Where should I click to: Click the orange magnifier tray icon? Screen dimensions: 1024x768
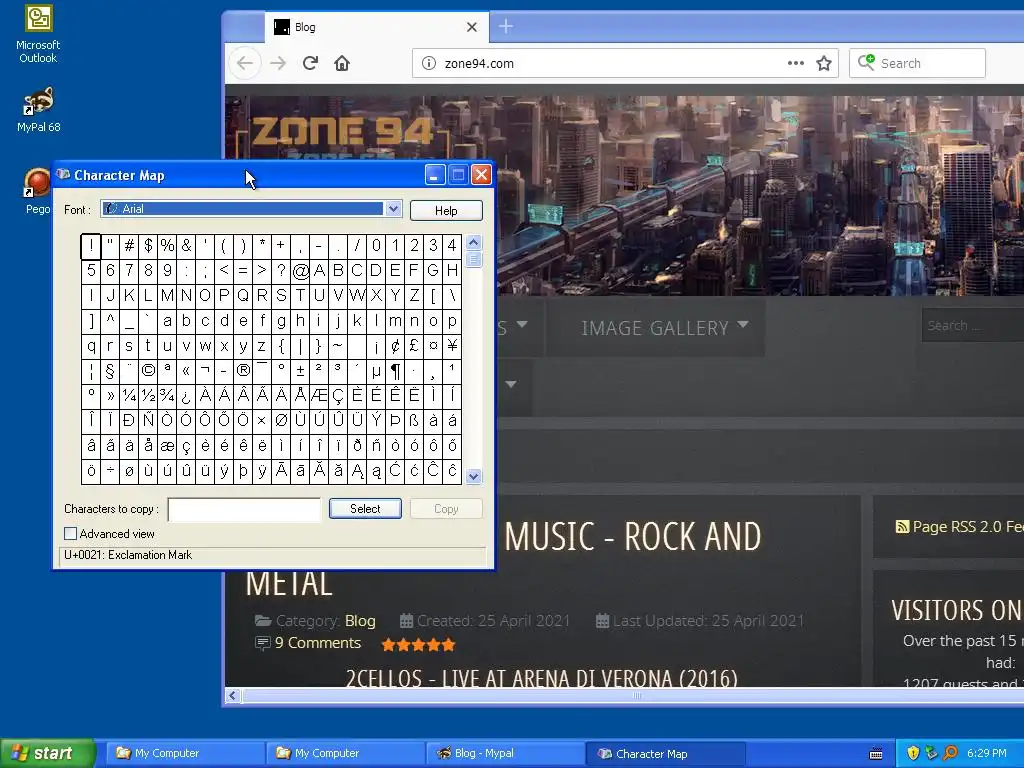950,753
